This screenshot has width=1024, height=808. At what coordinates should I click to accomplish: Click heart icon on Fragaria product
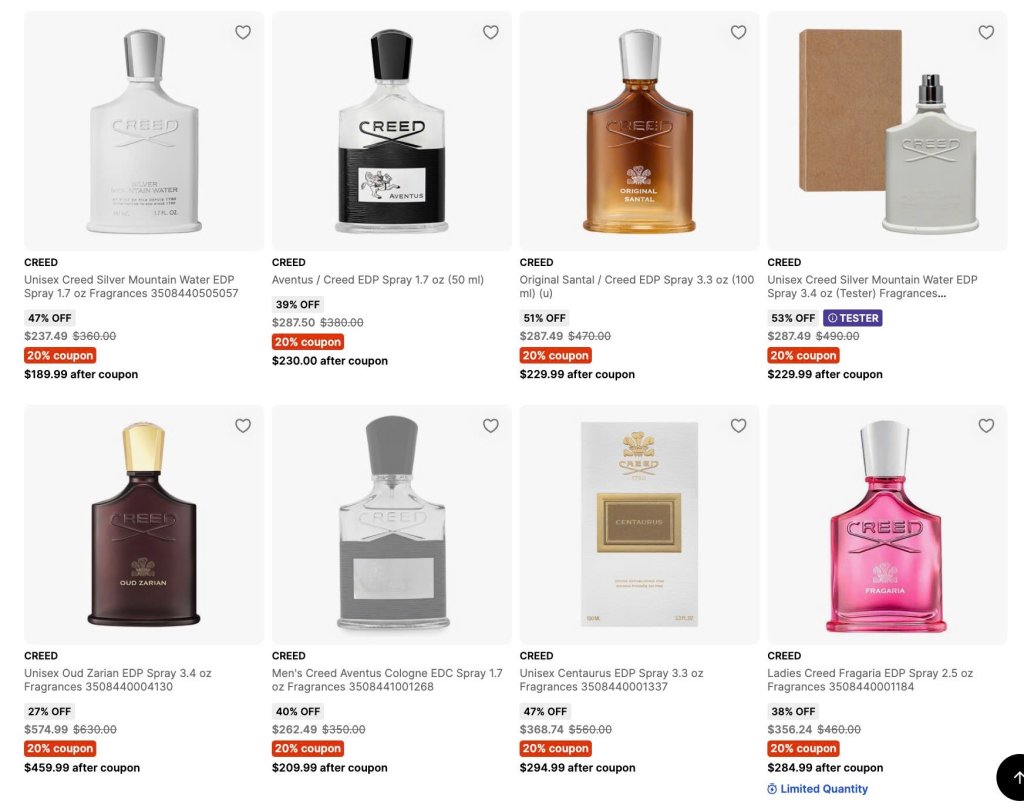coord(986,425)
